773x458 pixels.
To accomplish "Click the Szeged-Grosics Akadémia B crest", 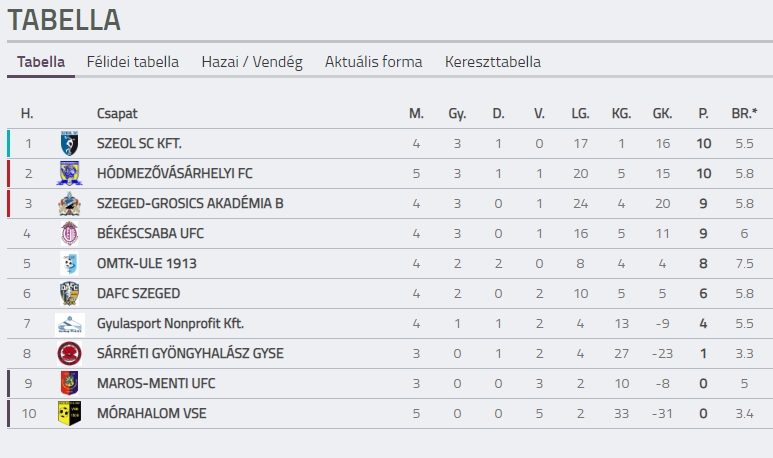I will pyautogui.click(x=68, y=203).
